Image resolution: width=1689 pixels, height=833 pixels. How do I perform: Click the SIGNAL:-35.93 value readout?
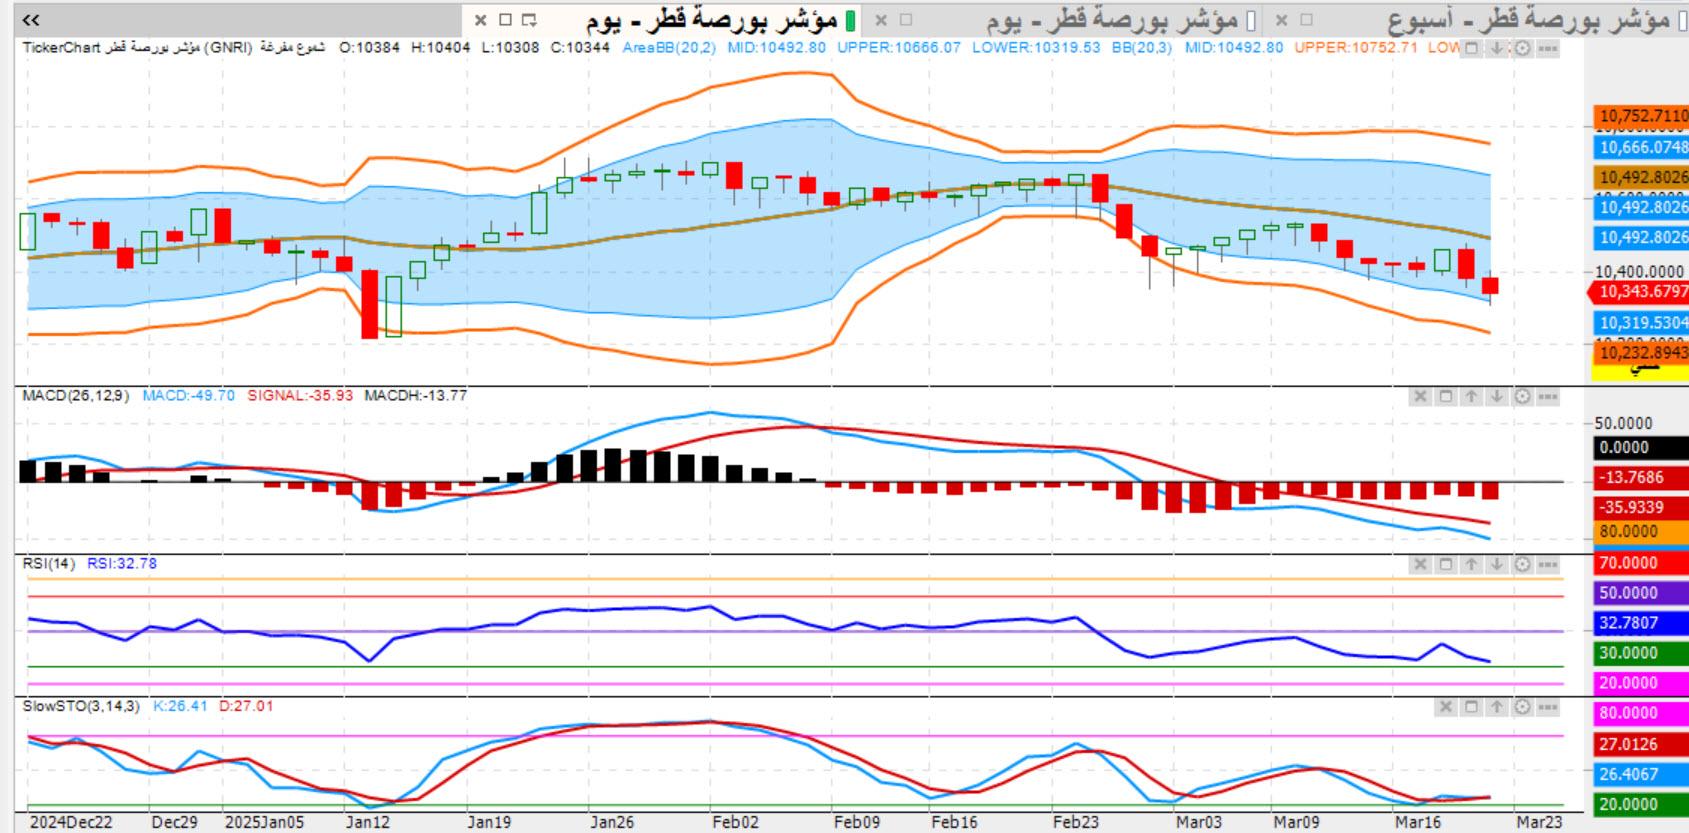tap(300, 395)
